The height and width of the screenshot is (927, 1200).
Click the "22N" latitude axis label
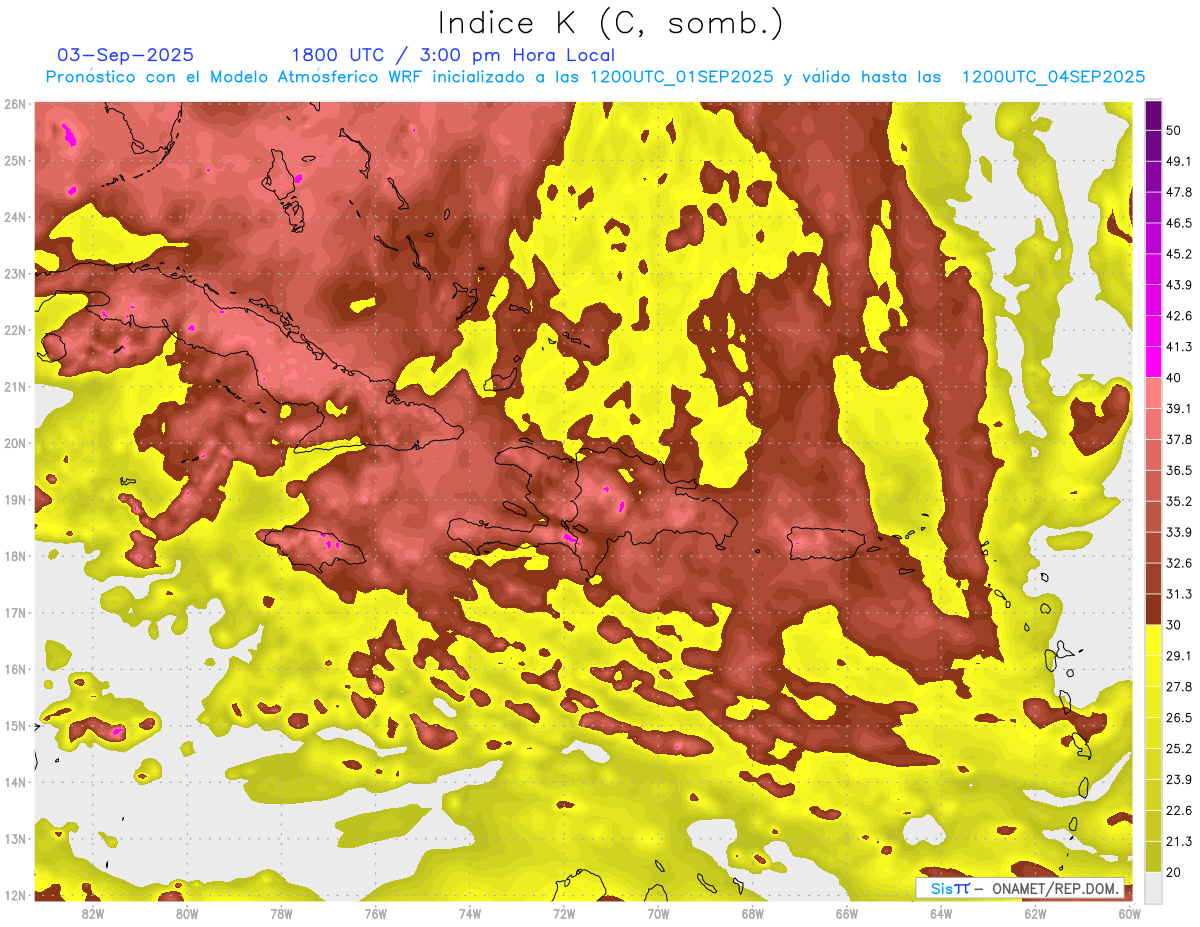coord(15,330)
